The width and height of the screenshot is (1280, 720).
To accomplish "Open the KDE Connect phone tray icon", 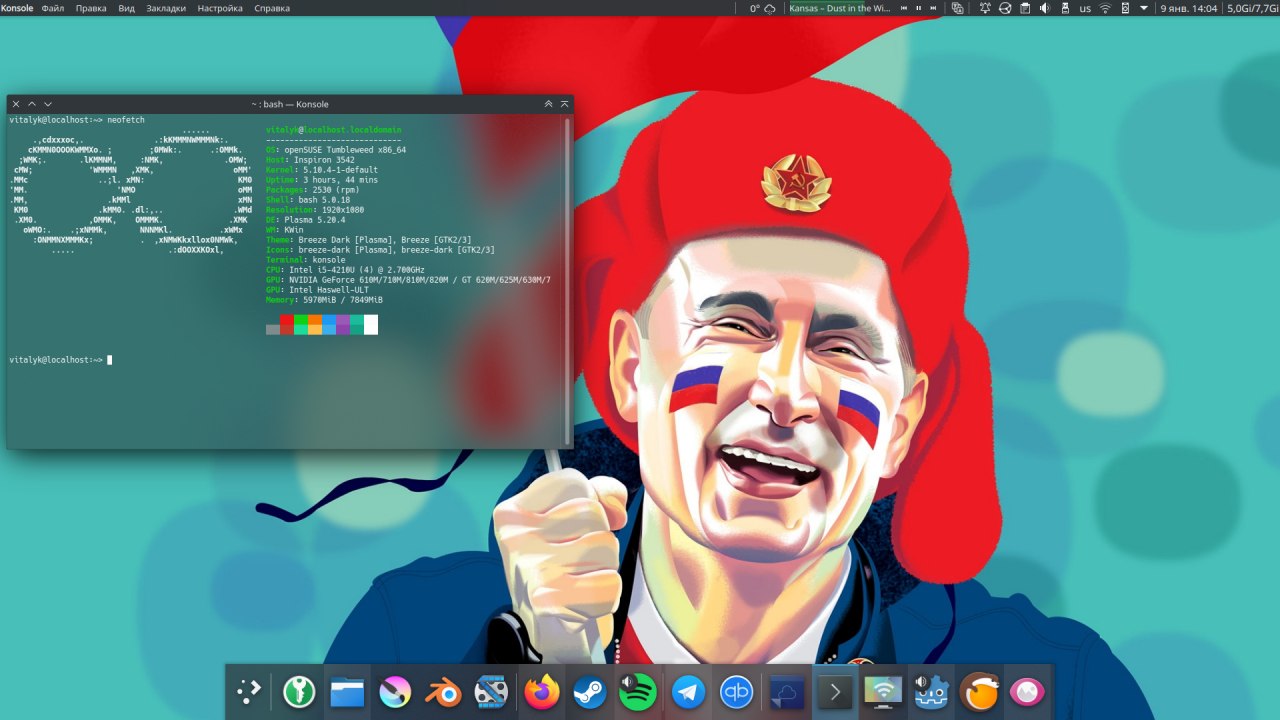I will (1125, 8).
